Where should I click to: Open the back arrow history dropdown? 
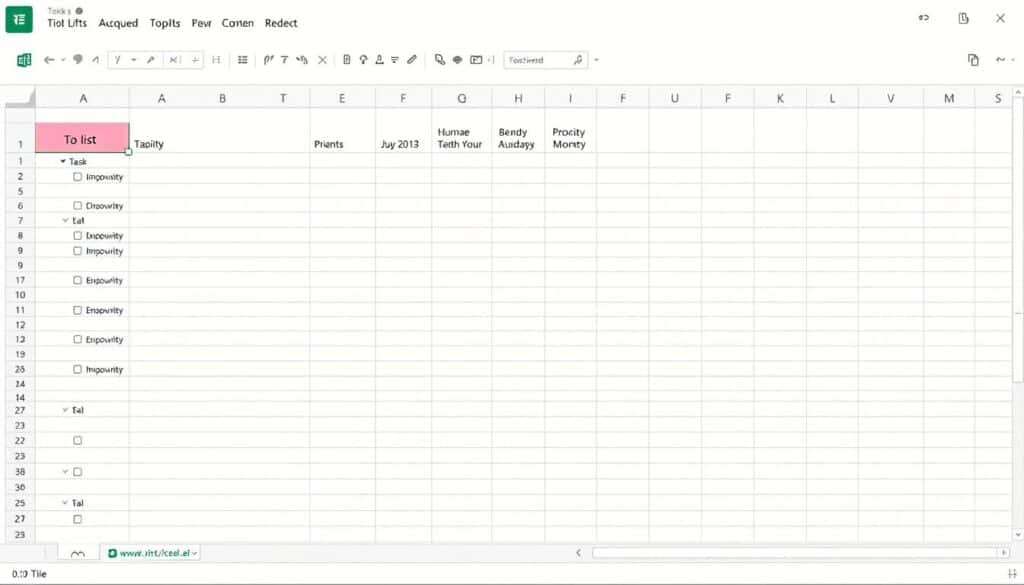(63, 60)
